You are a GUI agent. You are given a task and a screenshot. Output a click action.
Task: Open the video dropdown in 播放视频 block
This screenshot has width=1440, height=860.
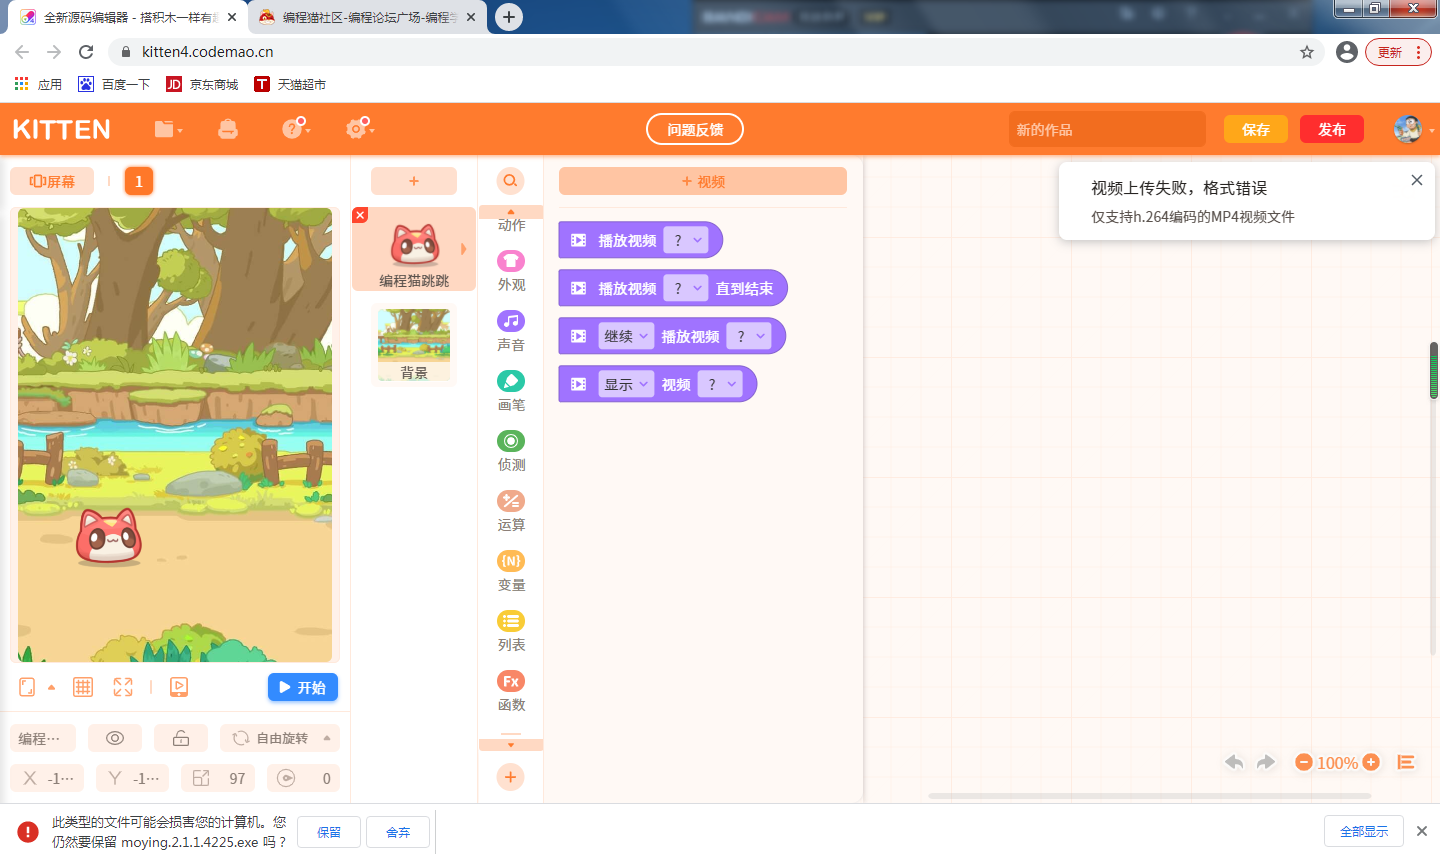686,240
